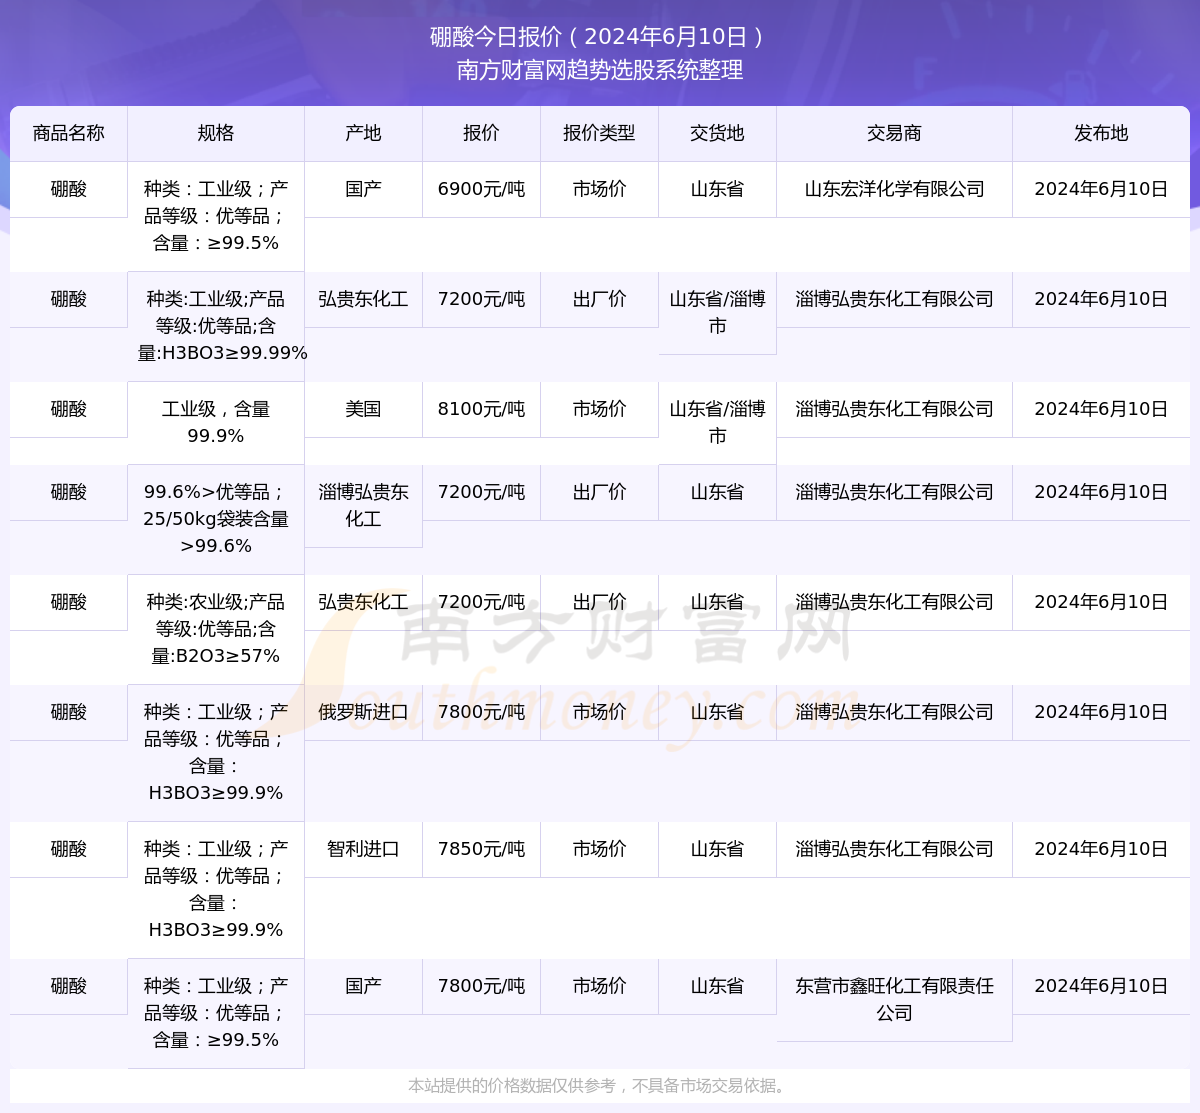Click the title 硼酸今日报价（2024年6月10日）
The image size is (1200, 1113).
599,37
